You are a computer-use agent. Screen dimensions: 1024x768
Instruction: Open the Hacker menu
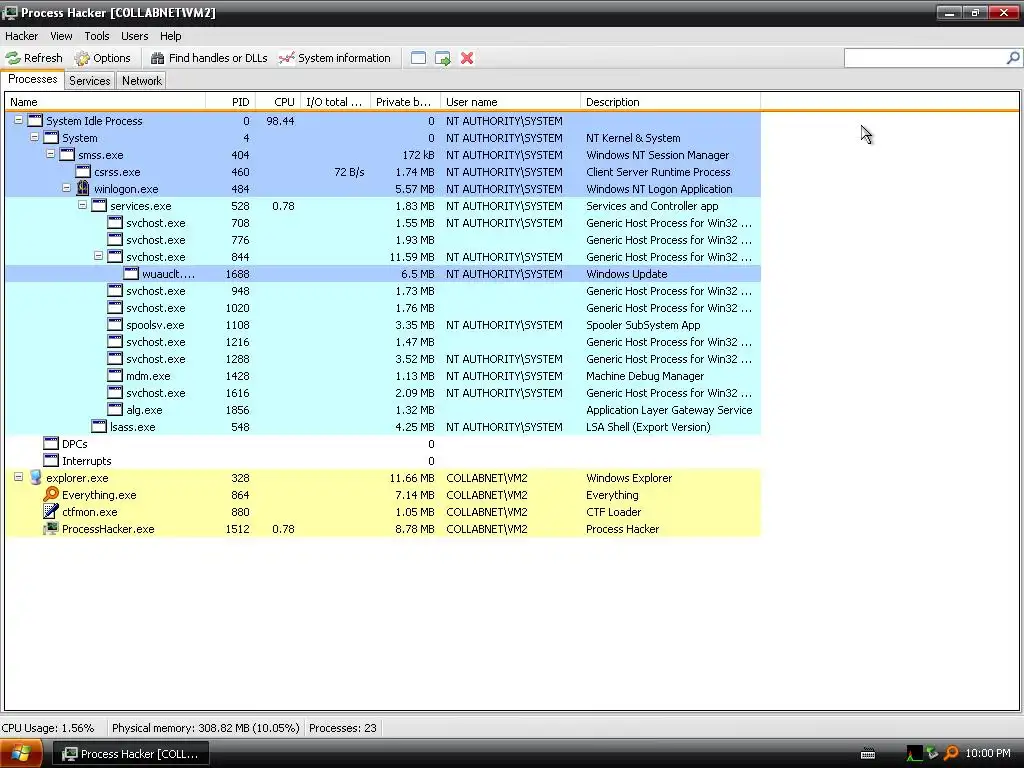(x=22, y=36)
